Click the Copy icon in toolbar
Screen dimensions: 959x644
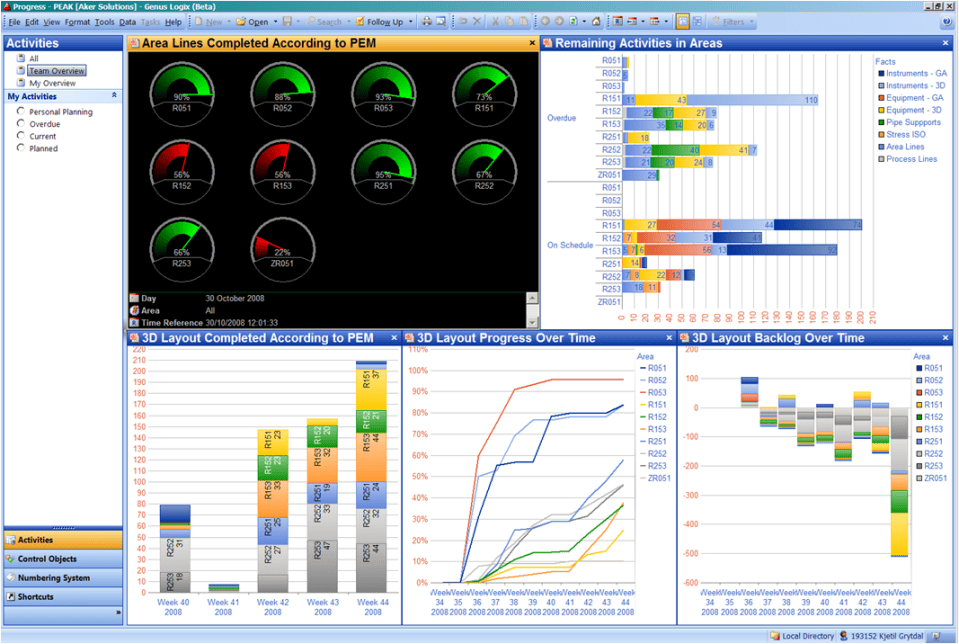(x=509, y=21)
